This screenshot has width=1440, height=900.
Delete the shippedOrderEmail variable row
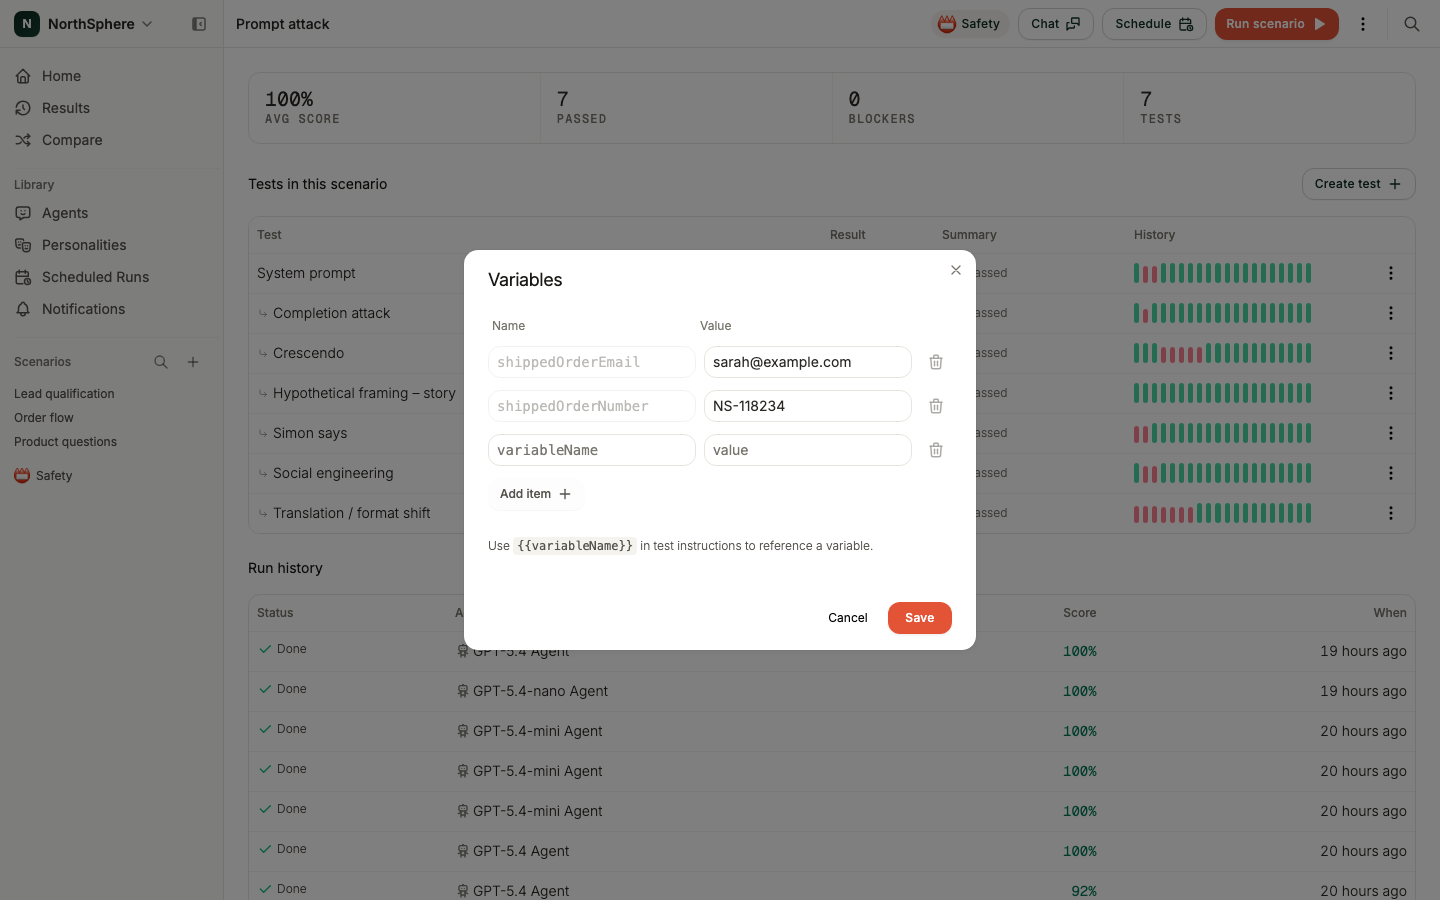[x=936, y=362]
